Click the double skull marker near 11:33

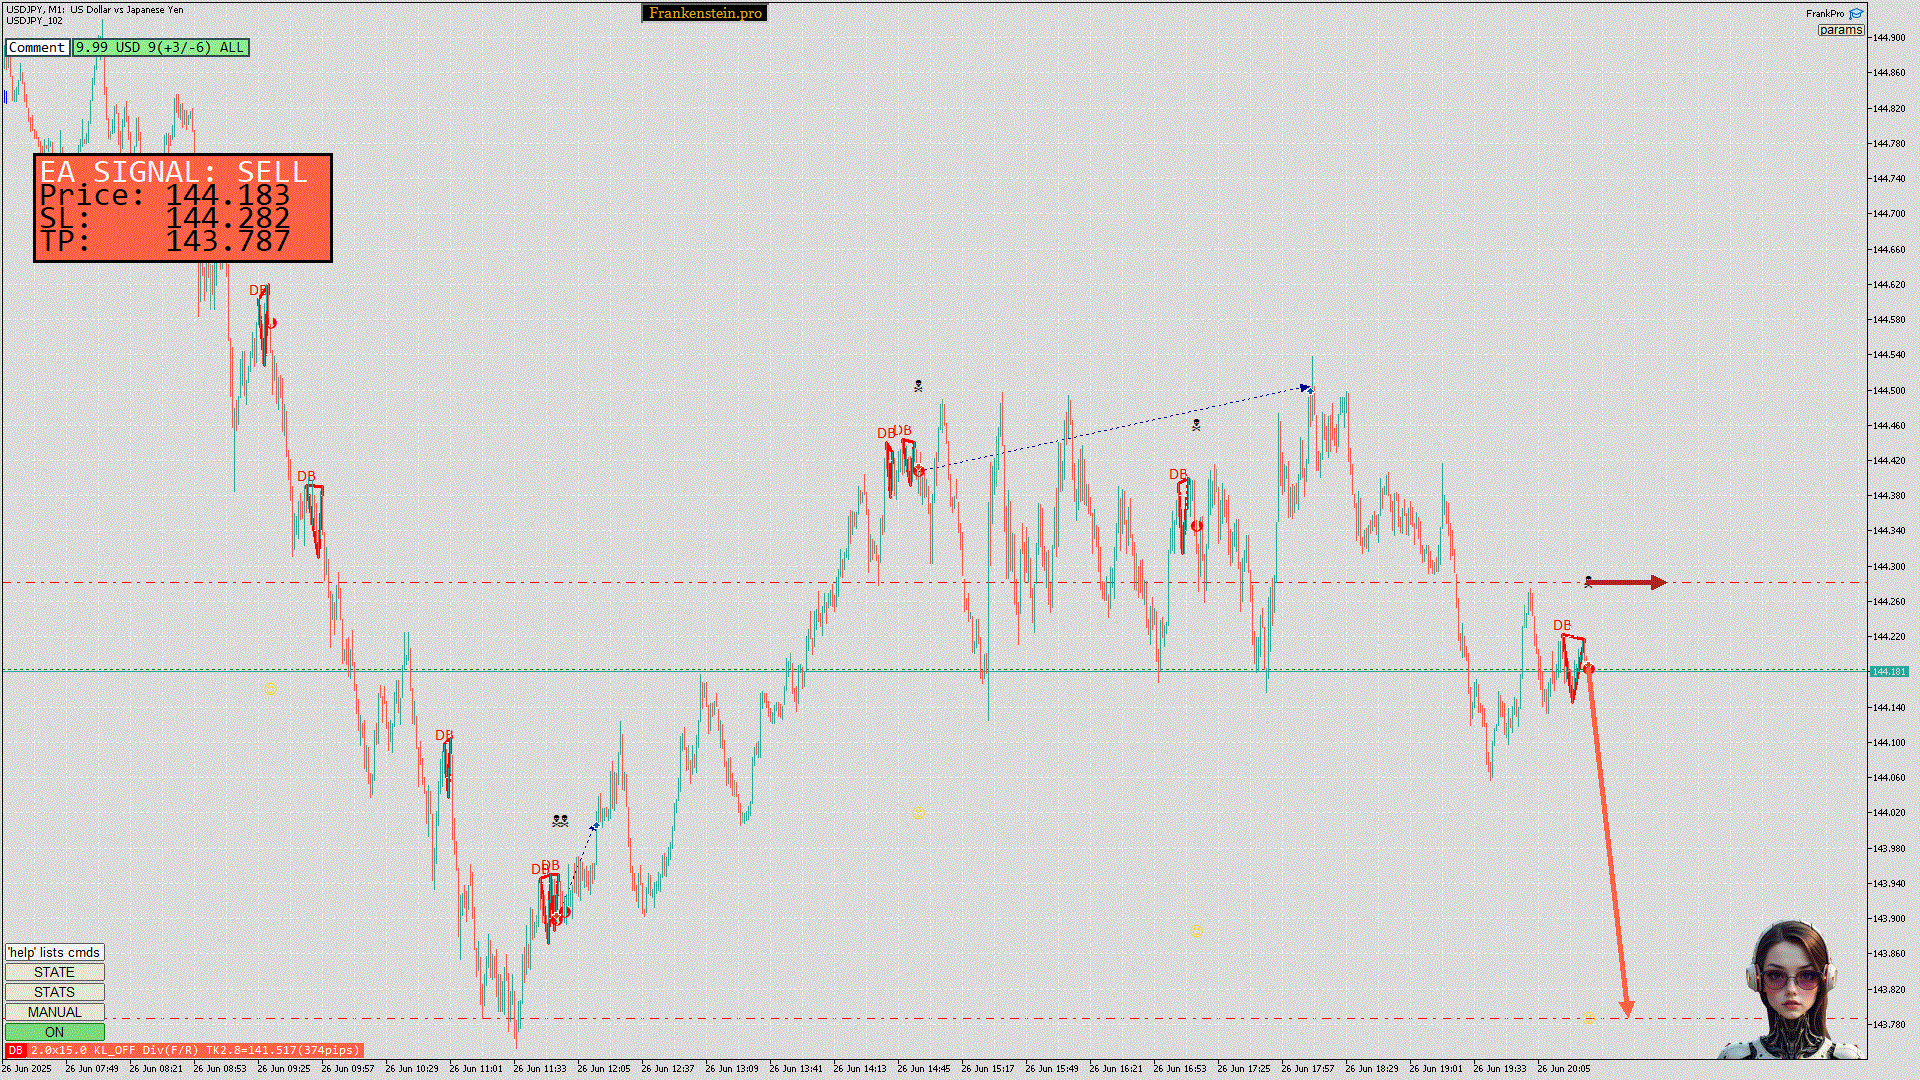click(560, 821)
